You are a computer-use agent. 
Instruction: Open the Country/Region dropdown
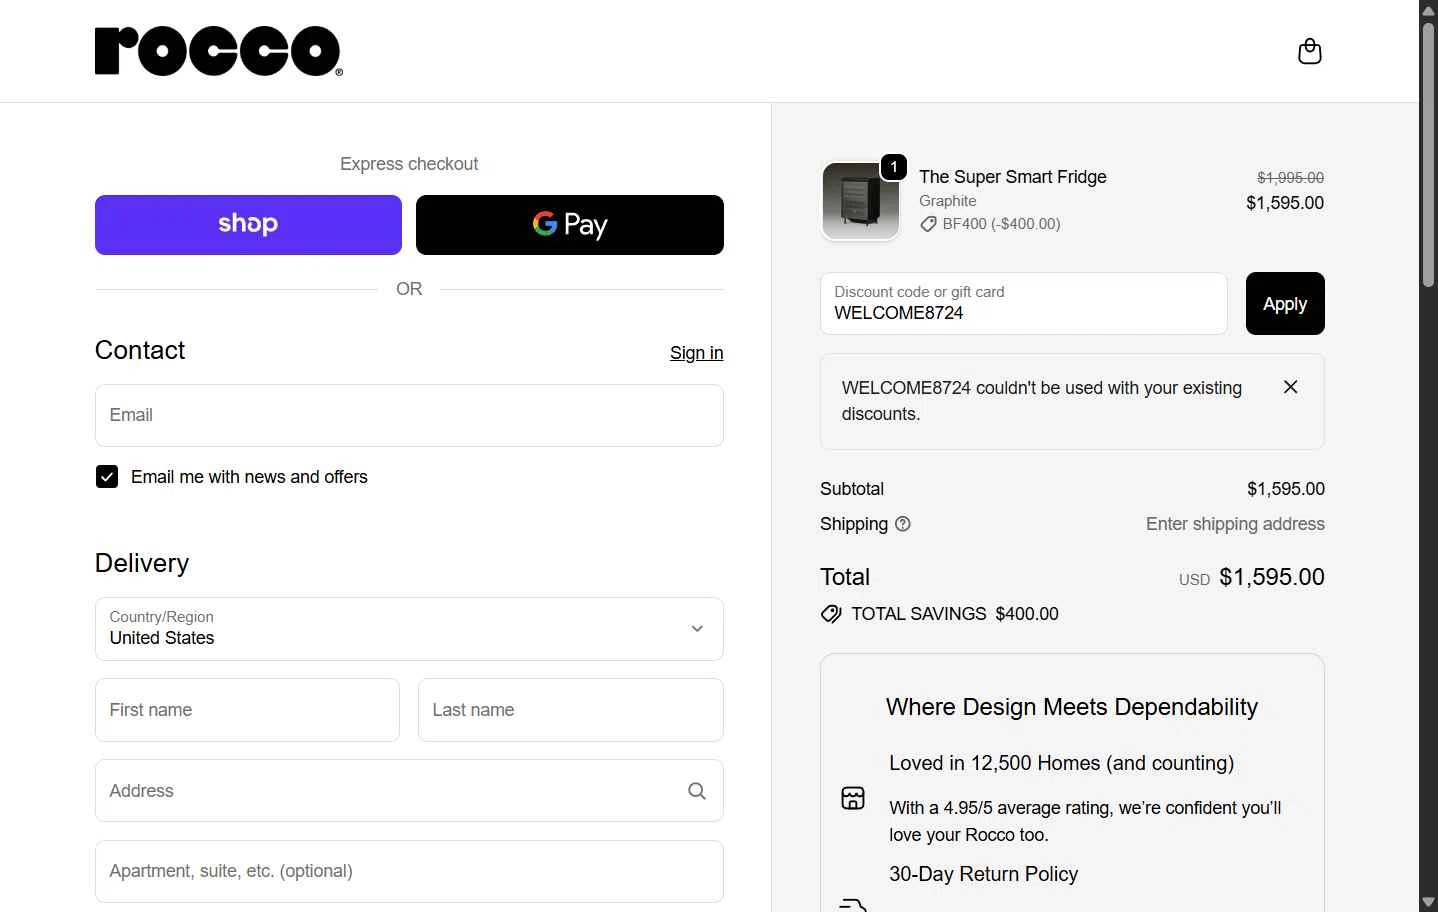pos(409,629)
